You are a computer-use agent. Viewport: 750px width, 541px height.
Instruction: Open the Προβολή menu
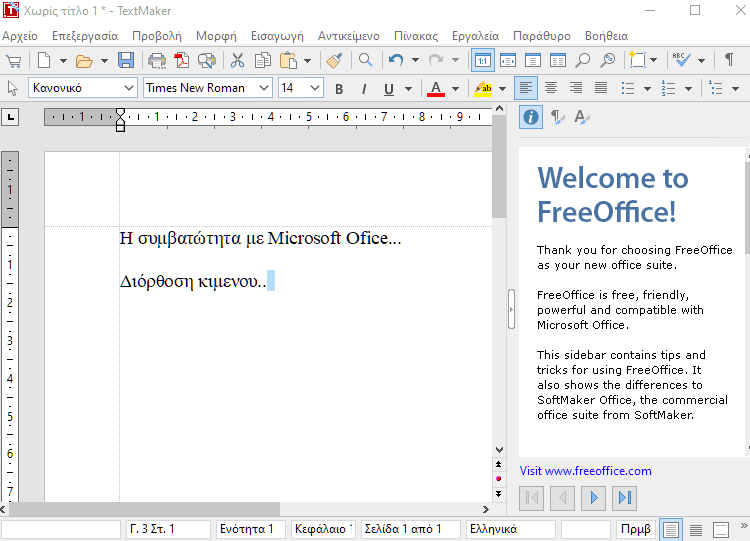[157, 36]
